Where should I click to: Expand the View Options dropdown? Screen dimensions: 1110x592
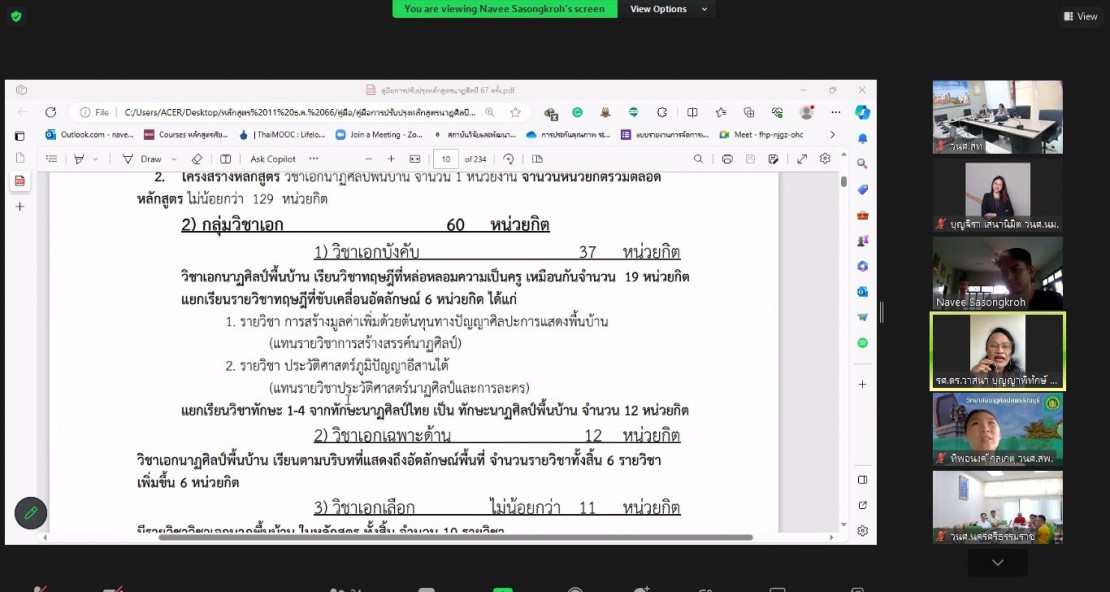[670, 9]
